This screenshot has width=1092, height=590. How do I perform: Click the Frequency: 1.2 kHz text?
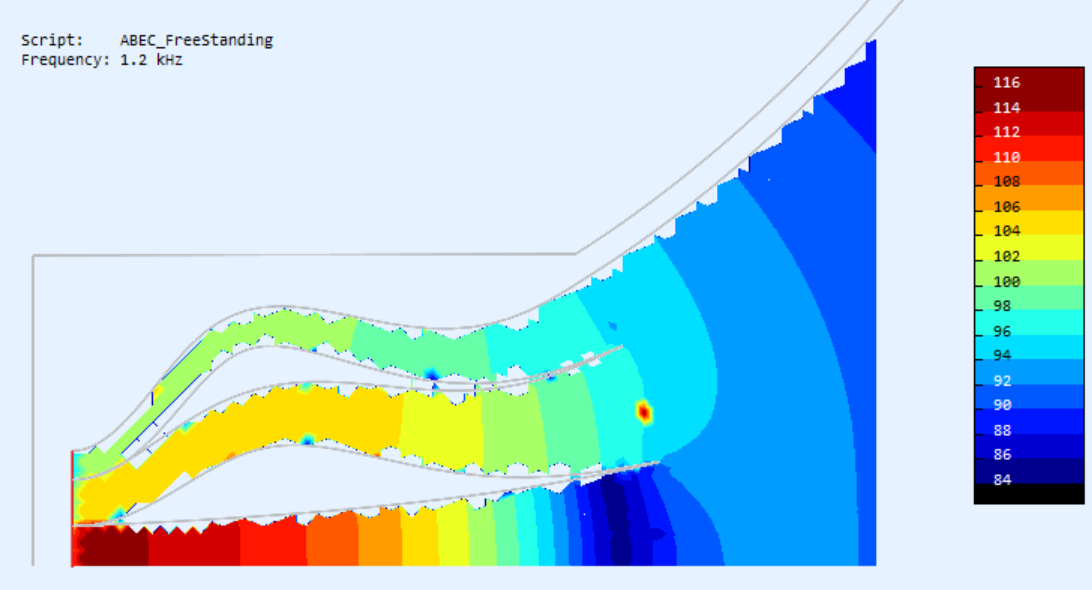pos(102,60)
